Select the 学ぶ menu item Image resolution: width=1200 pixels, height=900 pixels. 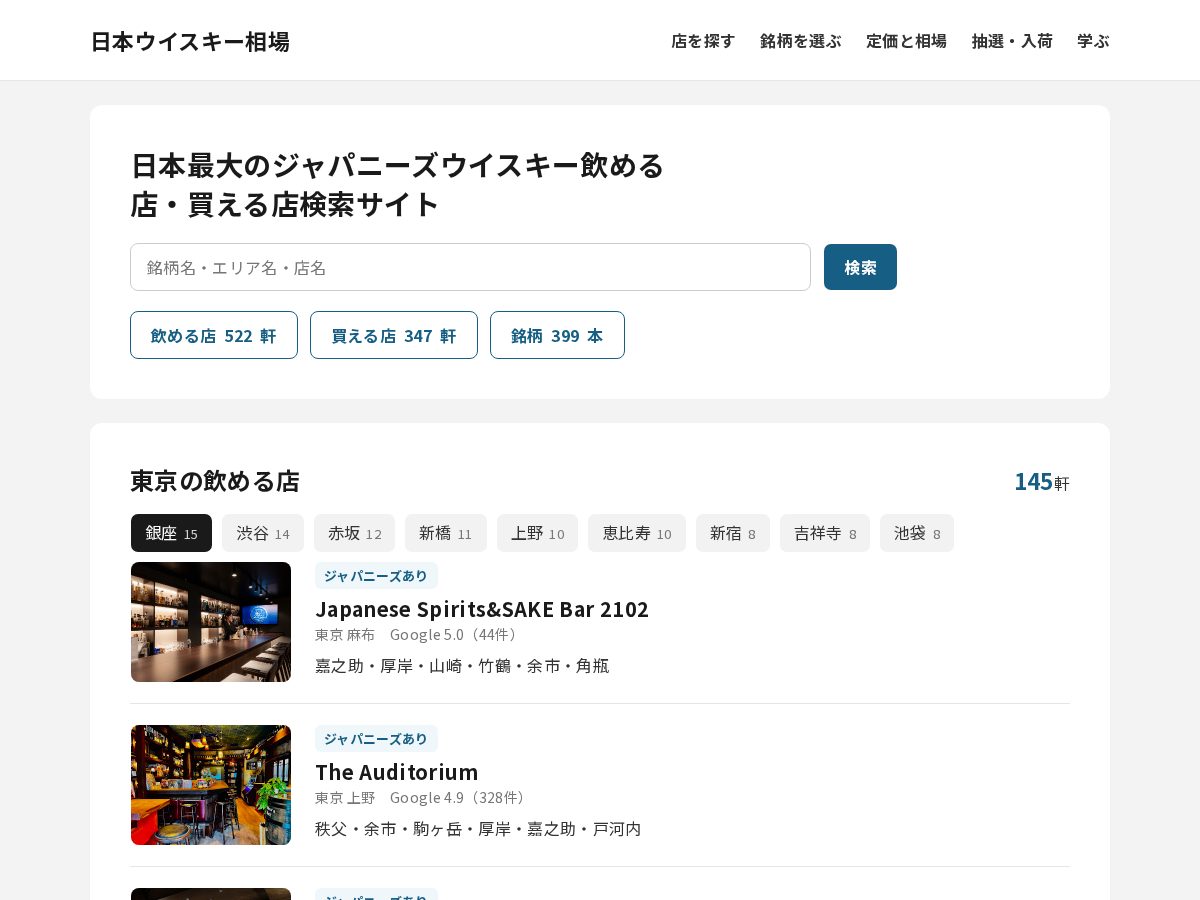click(x=1093, y=41)
